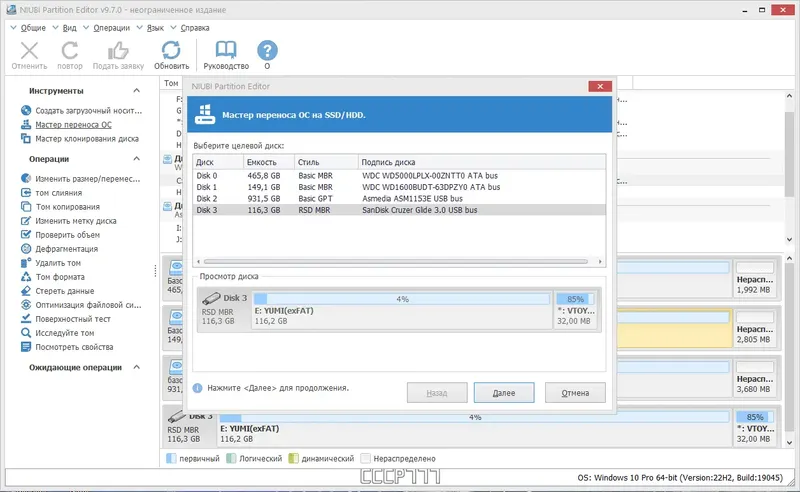Click the Логический legend swatch
This screenshot has width=800, height=492.
coord(231,458)
